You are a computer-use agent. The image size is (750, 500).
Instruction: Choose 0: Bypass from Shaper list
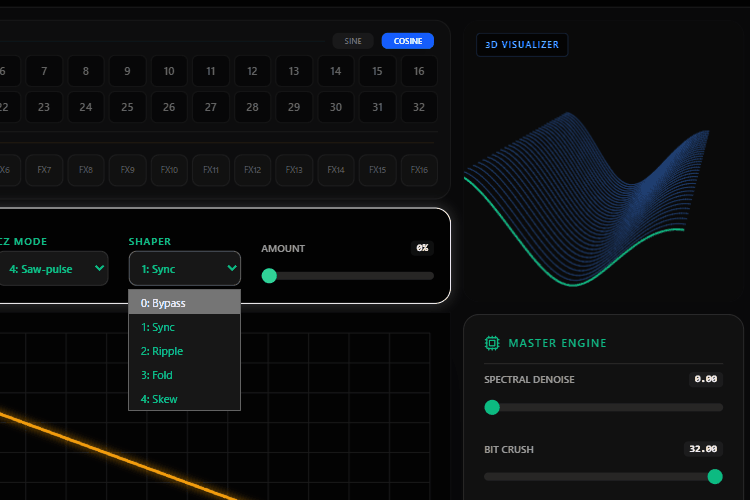[185, 303]
